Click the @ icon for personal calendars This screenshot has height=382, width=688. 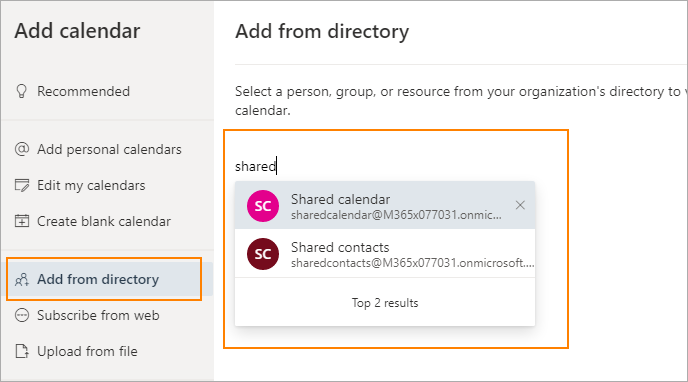coord(22,149)
